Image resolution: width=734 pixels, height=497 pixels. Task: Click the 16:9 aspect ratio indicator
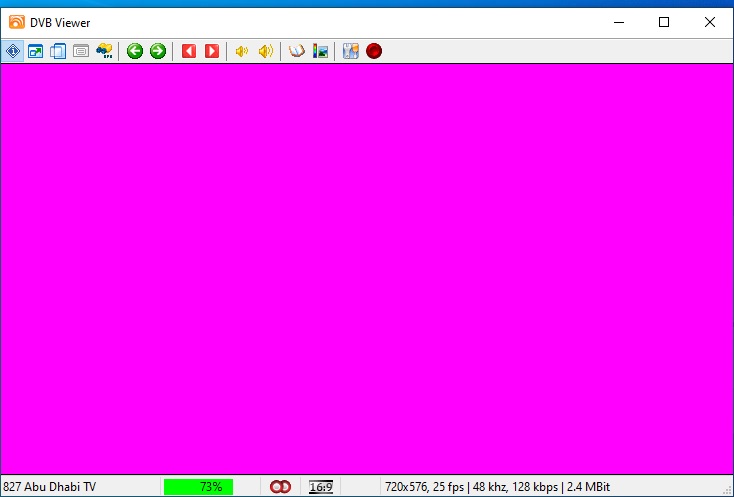tap(321, 487)
